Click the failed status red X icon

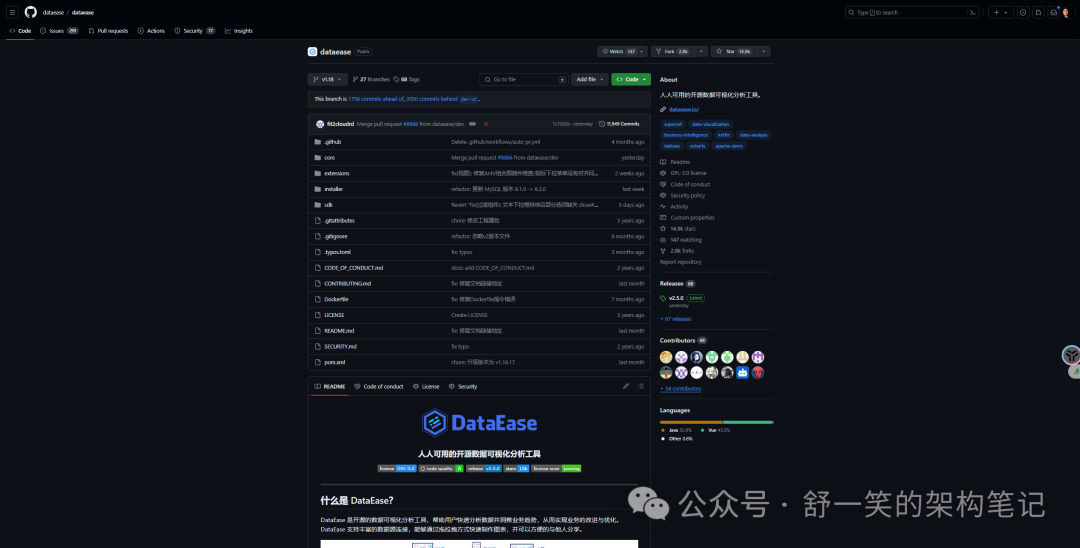click(486, 124)
